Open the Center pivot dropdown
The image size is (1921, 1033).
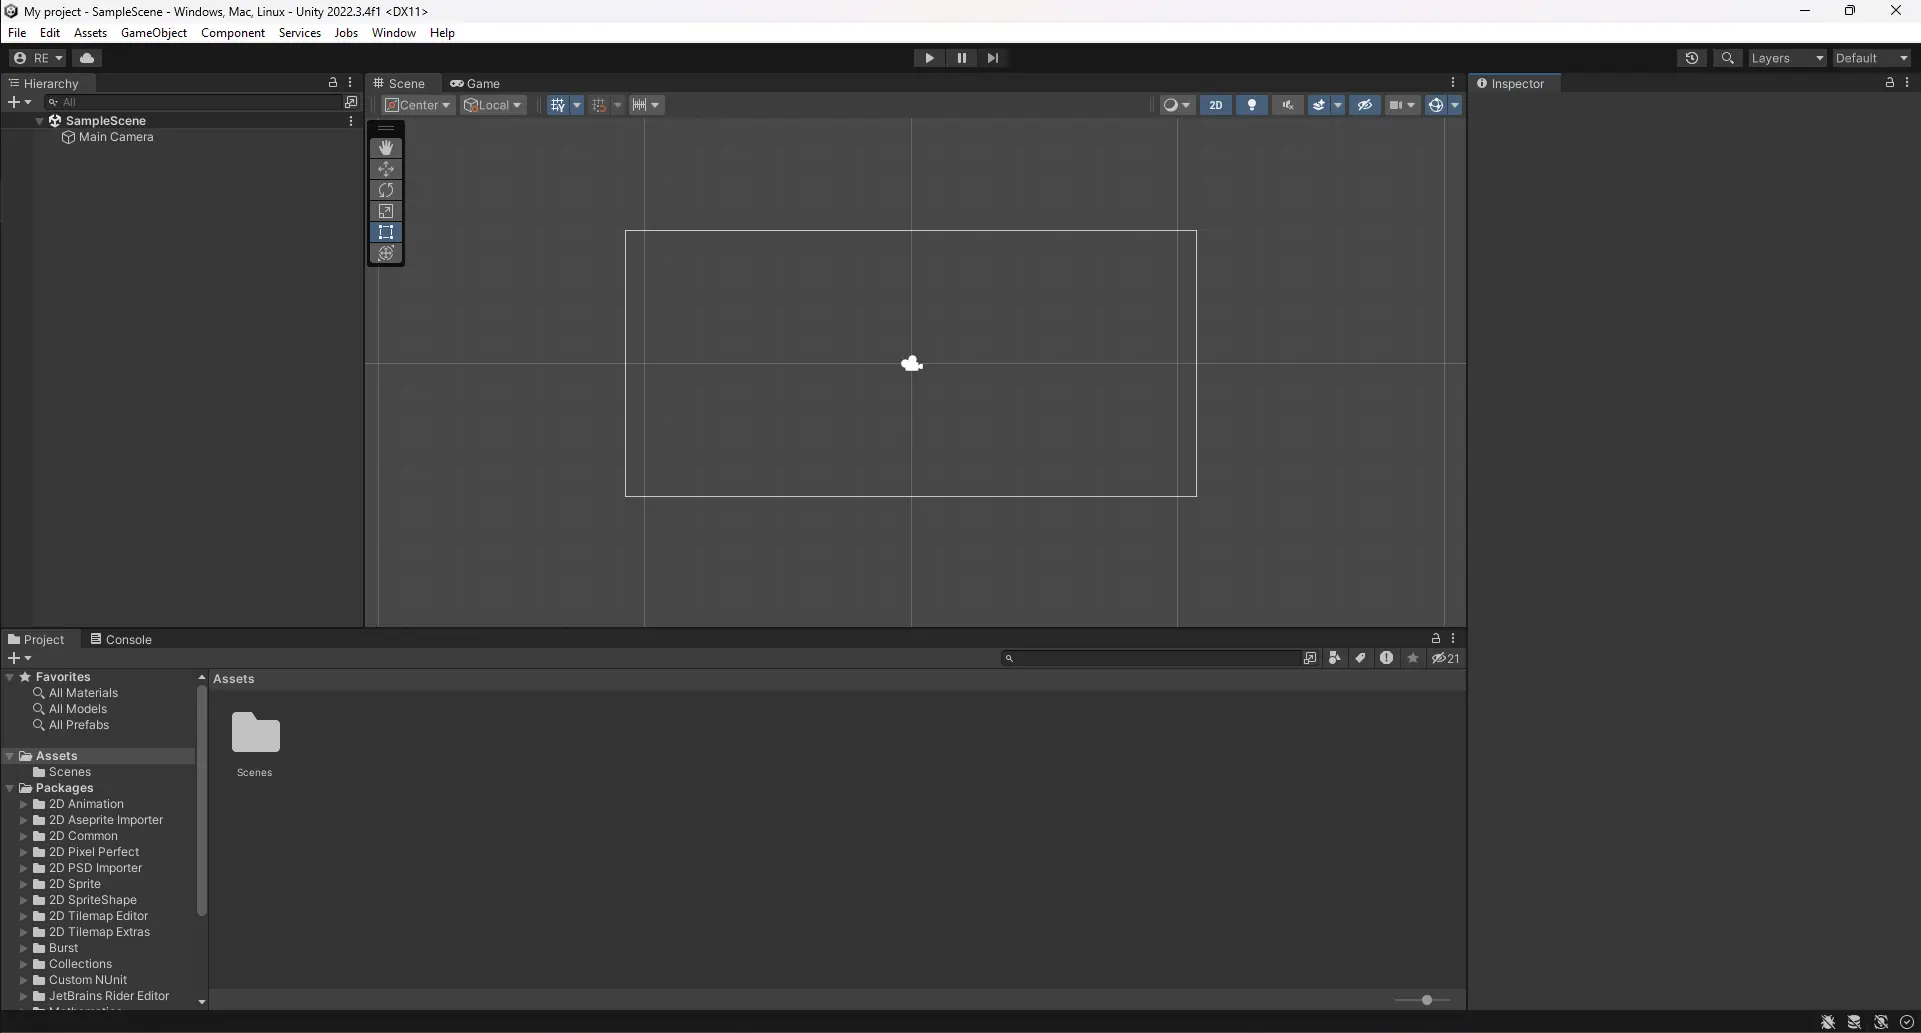pyautogui.click(x=418, y=105)
